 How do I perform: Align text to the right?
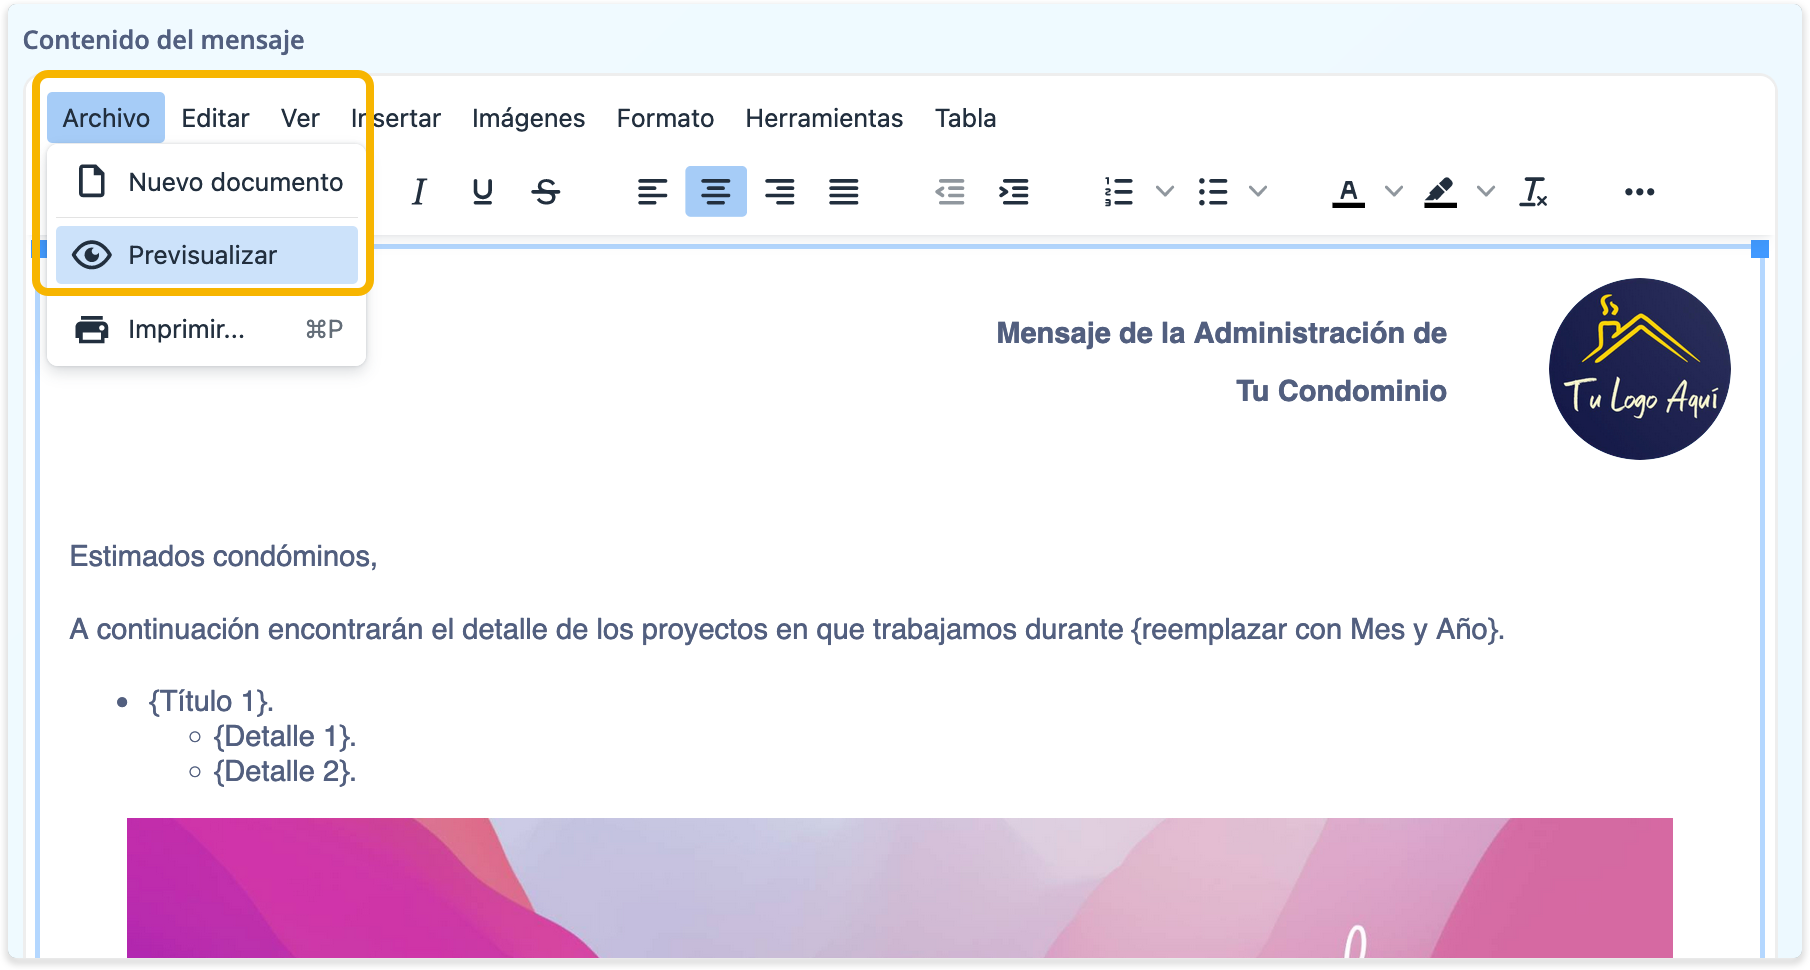coord(780,191)
